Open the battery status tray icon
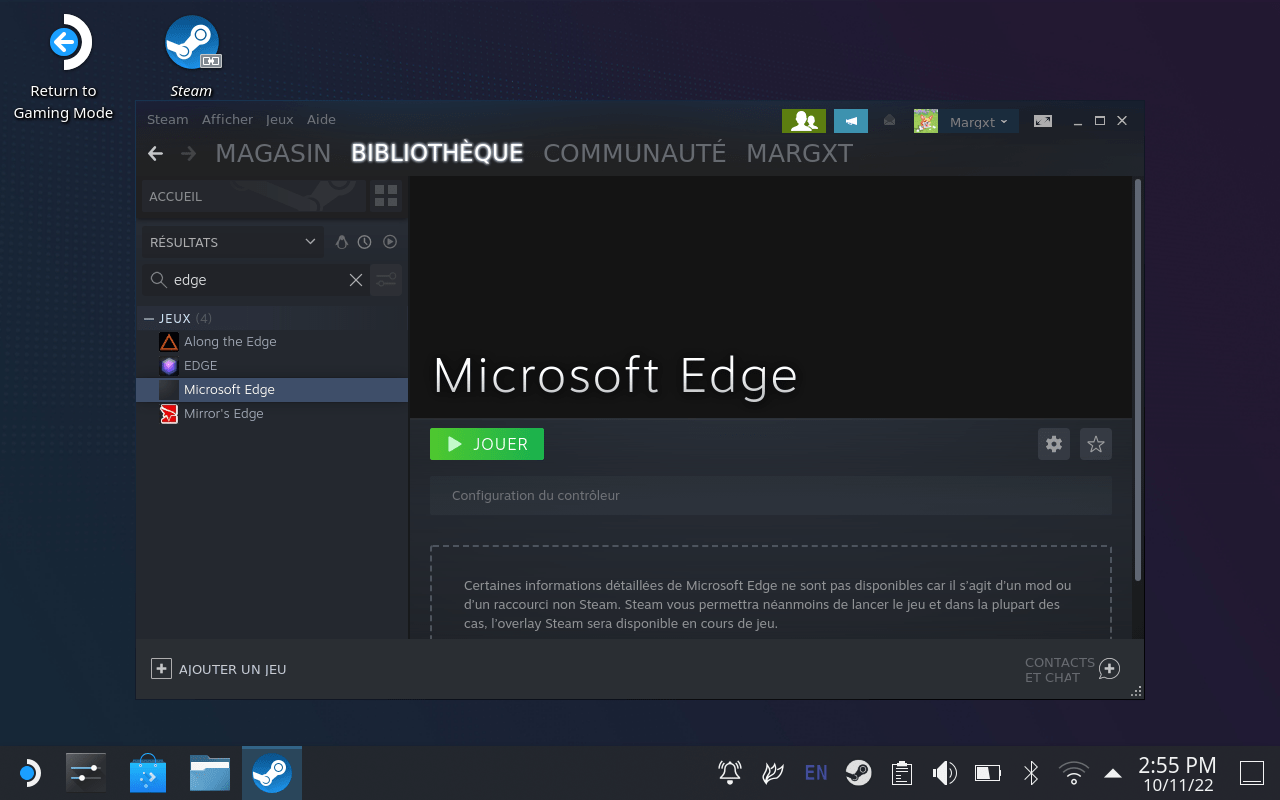Screen dimensions: 1280x800 pyautogui.click(x=988, y=773)
